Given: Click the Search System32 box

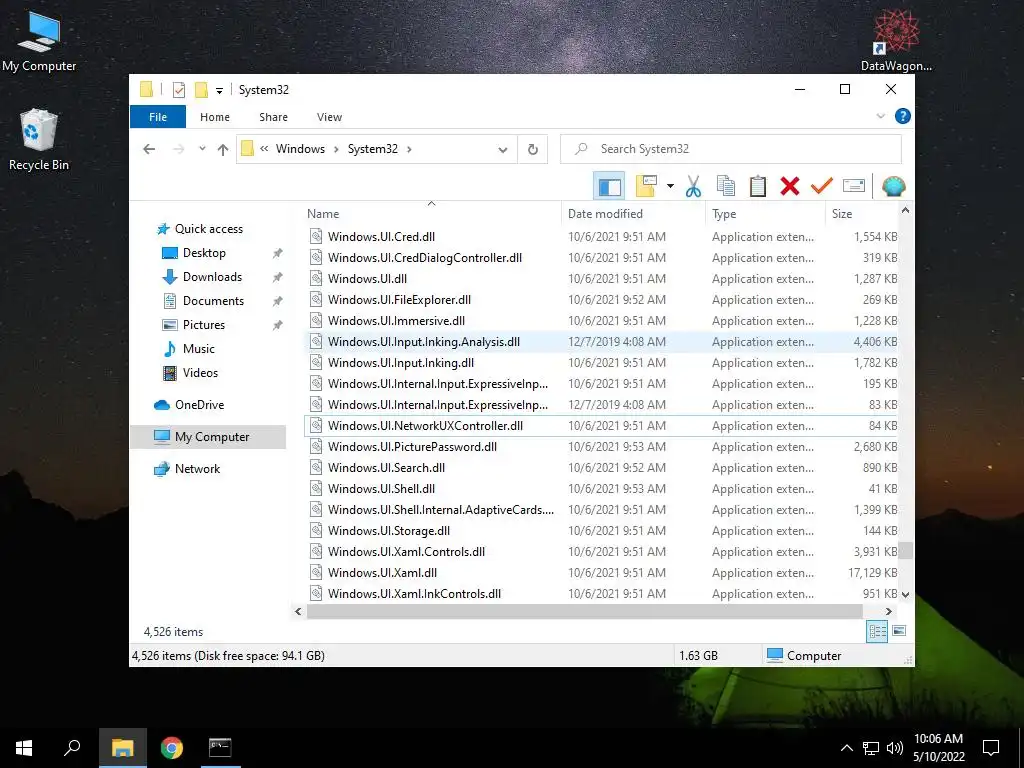Looking at the screenshot, I should pos(731,149).
